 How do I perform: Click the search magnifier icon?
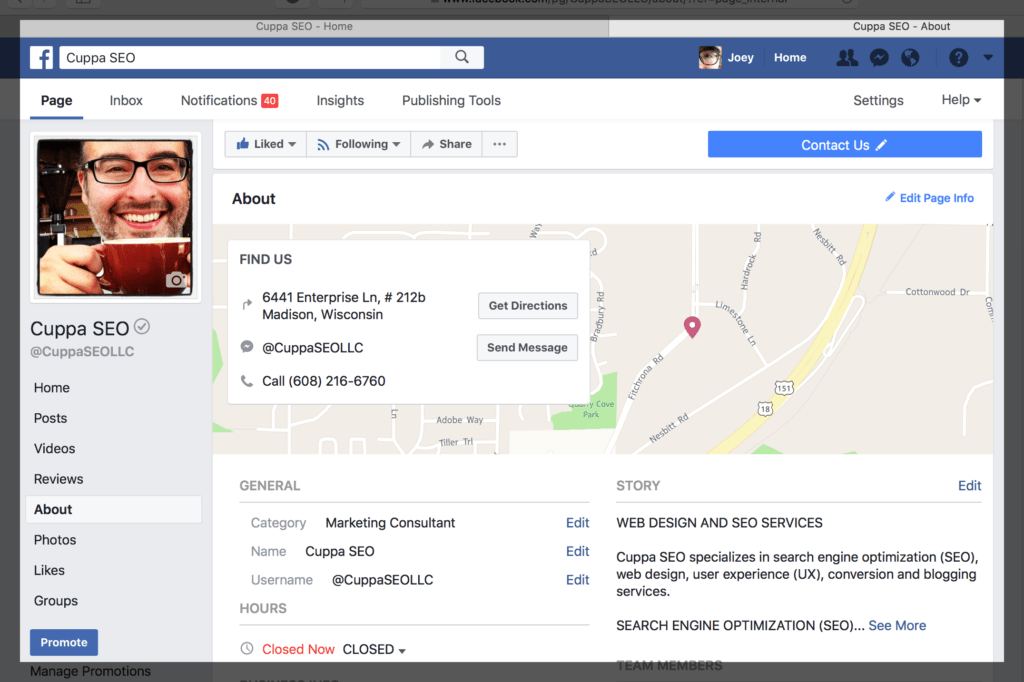point(462,57)
